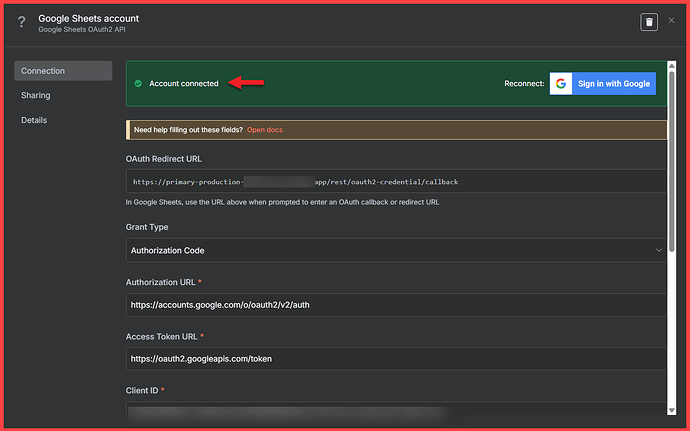Focus the Access Token URL input
Image resolution: width=690 pixels, height=431 pixels.
(396, 359)
